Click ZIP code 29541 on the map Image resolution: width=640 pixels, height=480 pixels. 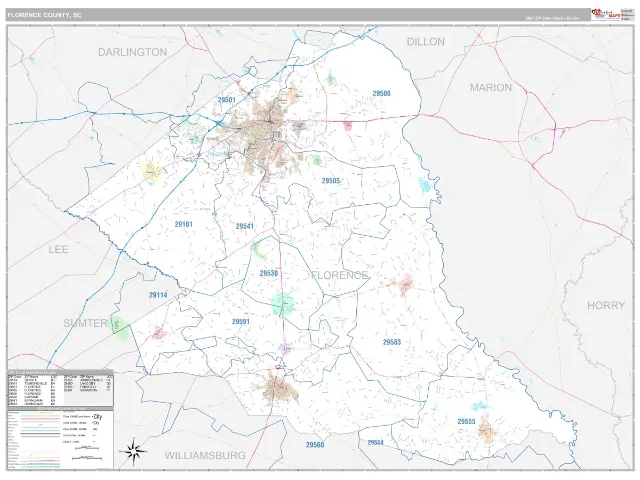coord(244,226)
